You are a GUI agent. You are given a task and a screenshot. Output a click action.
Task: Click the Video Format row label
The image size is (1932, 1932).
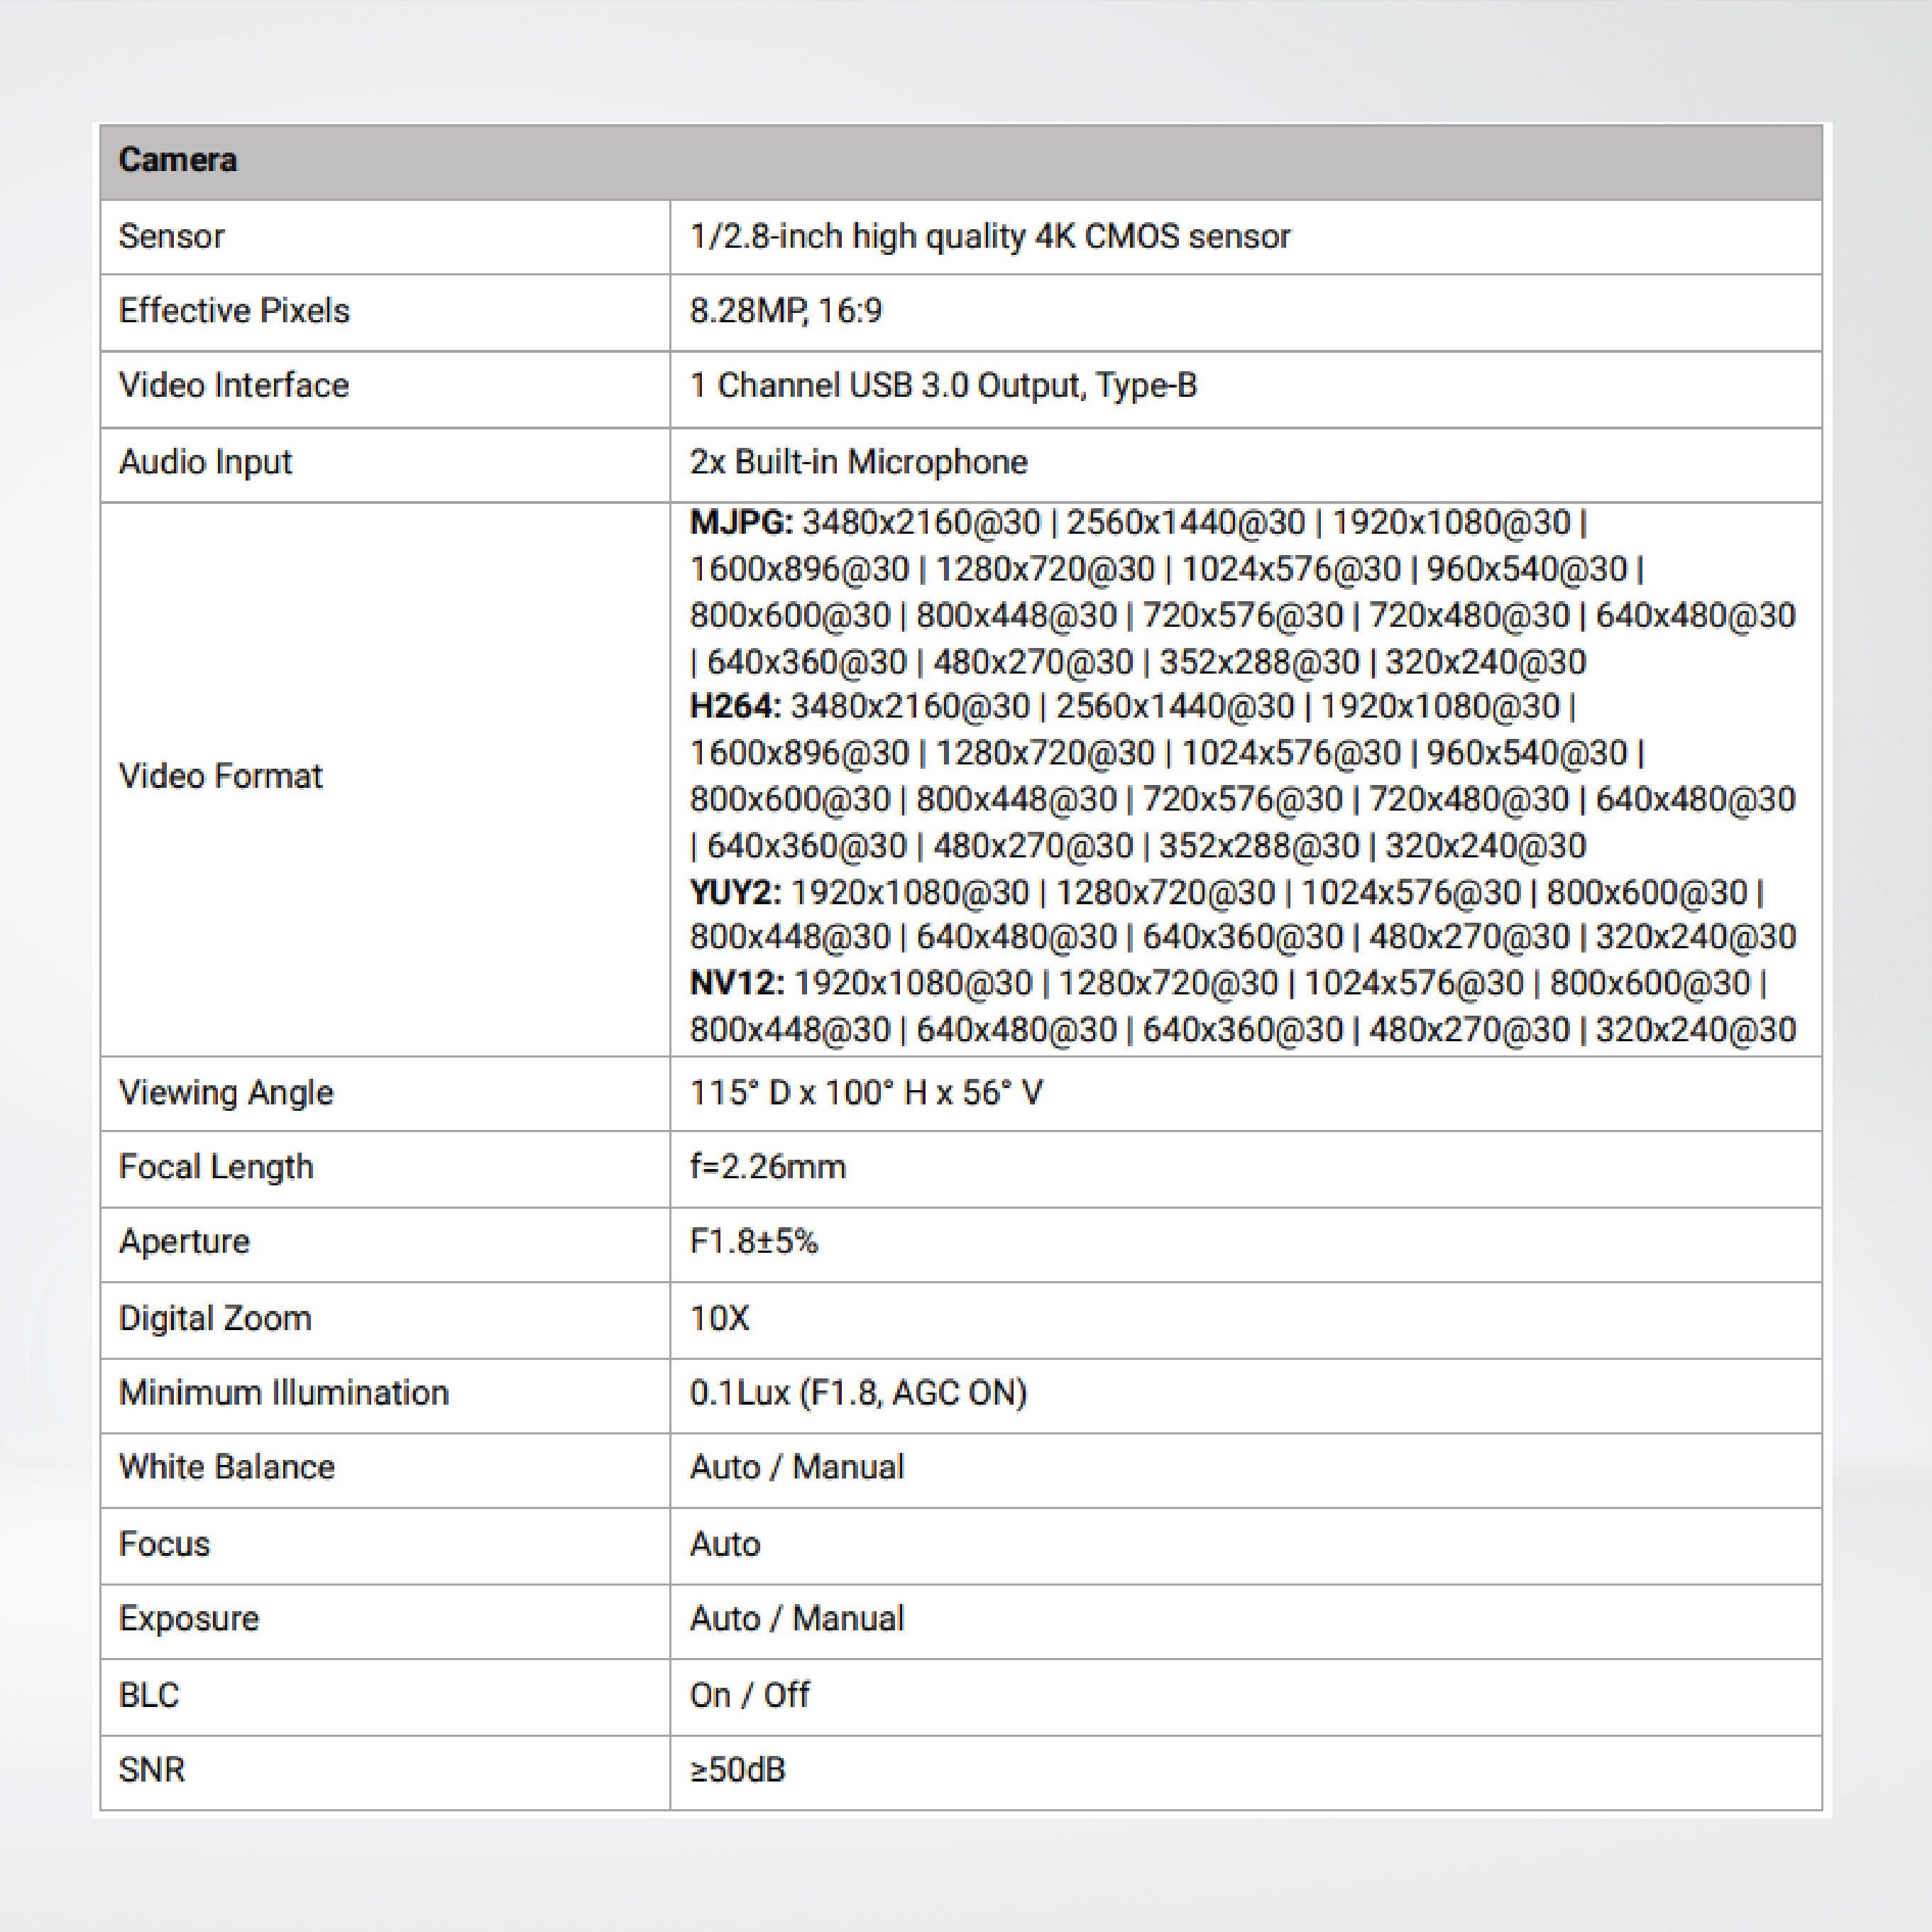pyautogui.click(x=220, y=776)
